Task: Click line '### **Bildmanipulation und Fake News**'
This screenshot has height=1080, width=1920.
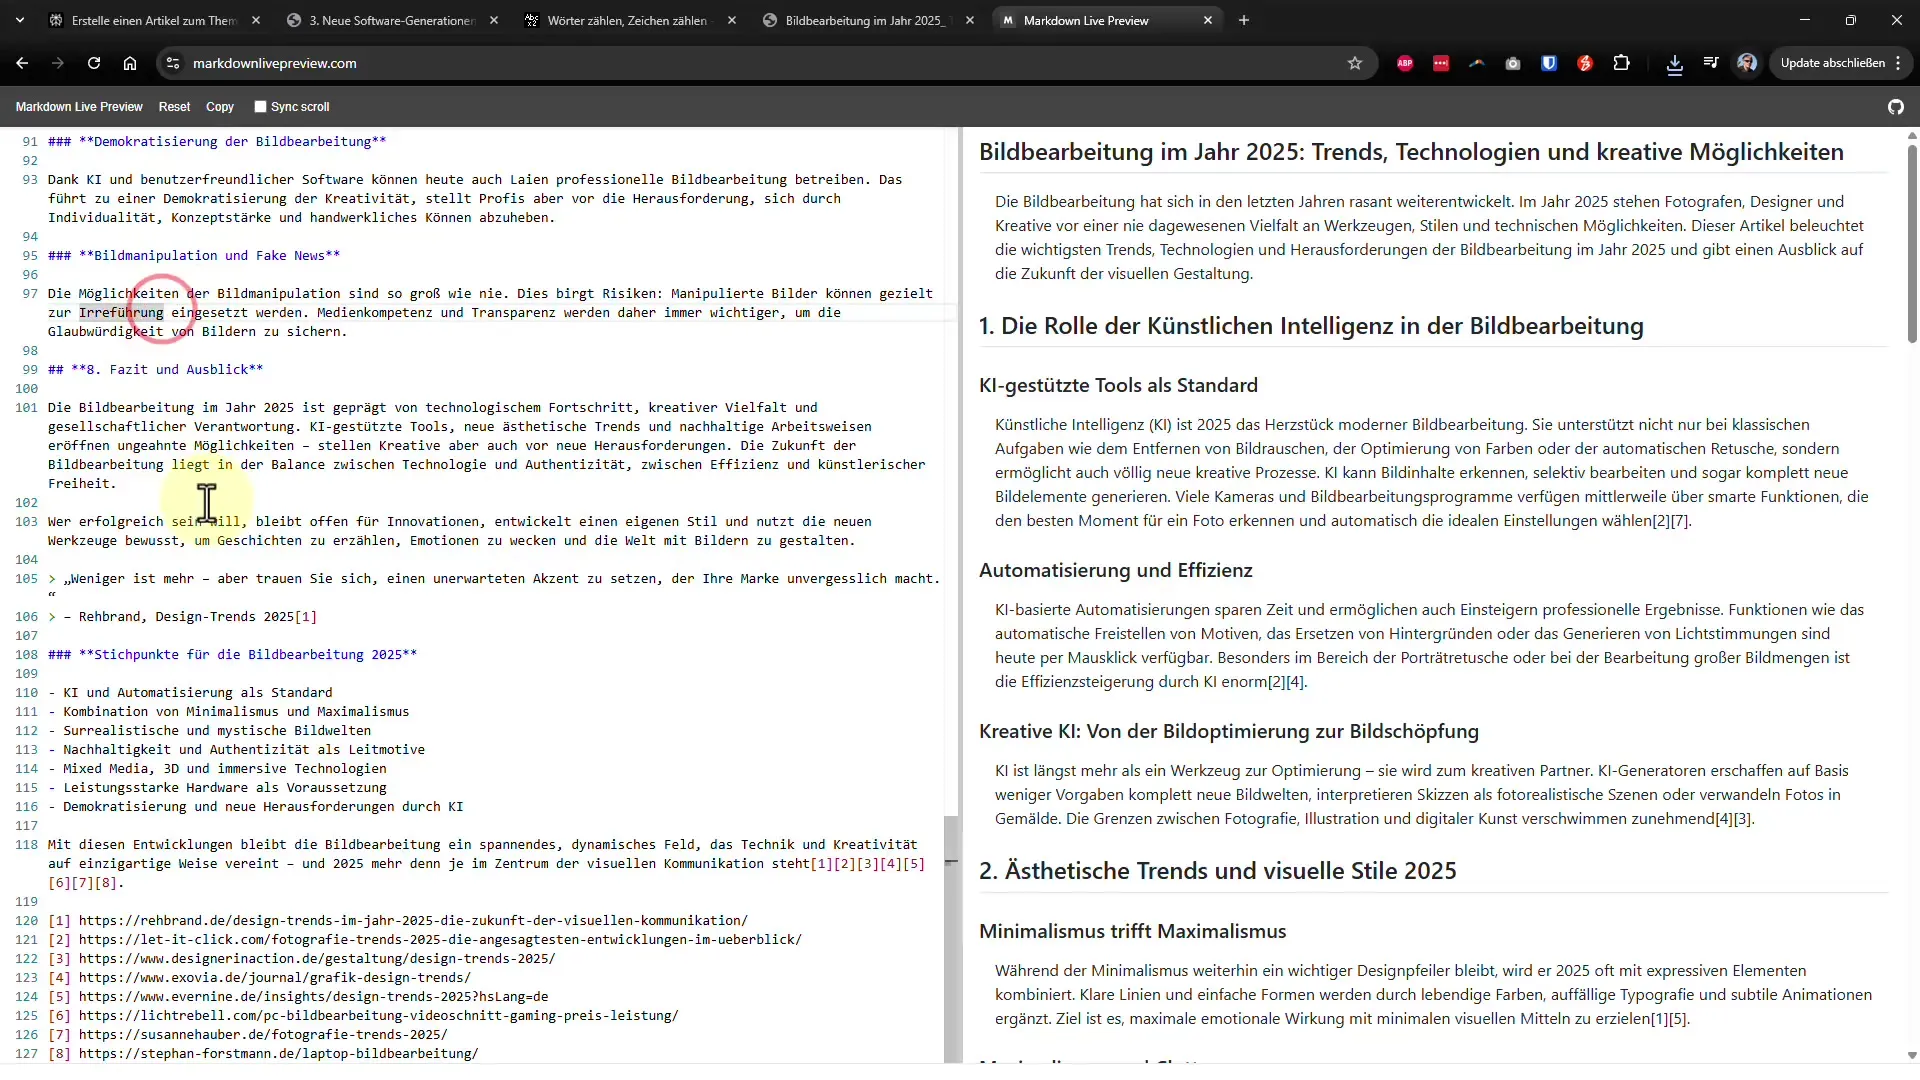Action: pyautogui.click(x=194, y=256)
